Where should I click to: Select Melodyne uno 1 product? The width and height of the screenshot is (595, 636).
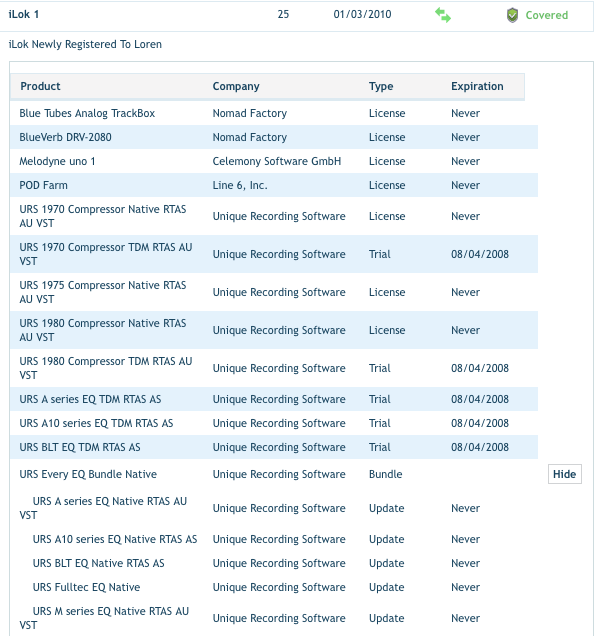click(x=57, y=161)
